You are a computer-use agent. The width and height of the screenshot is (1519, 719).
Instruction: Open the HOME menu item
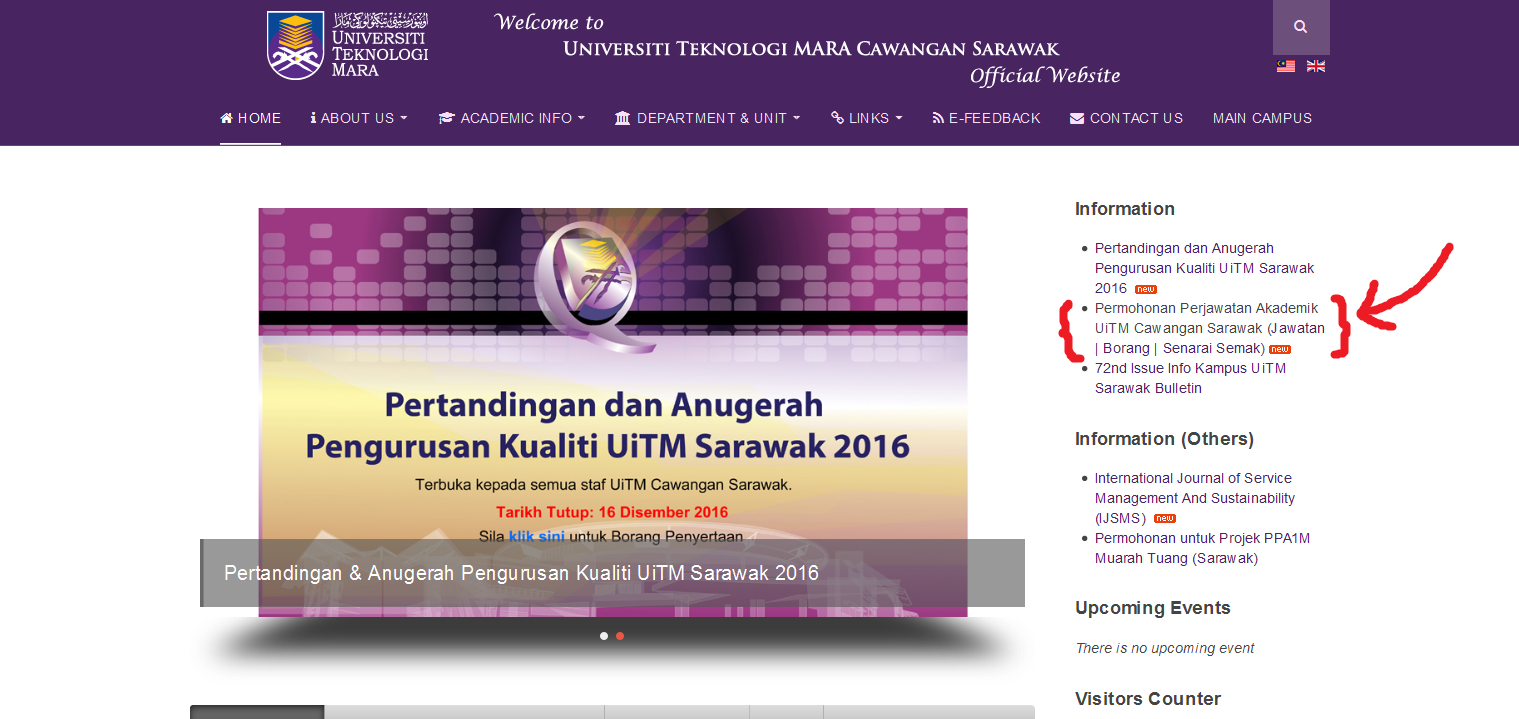tap(250, 118)
